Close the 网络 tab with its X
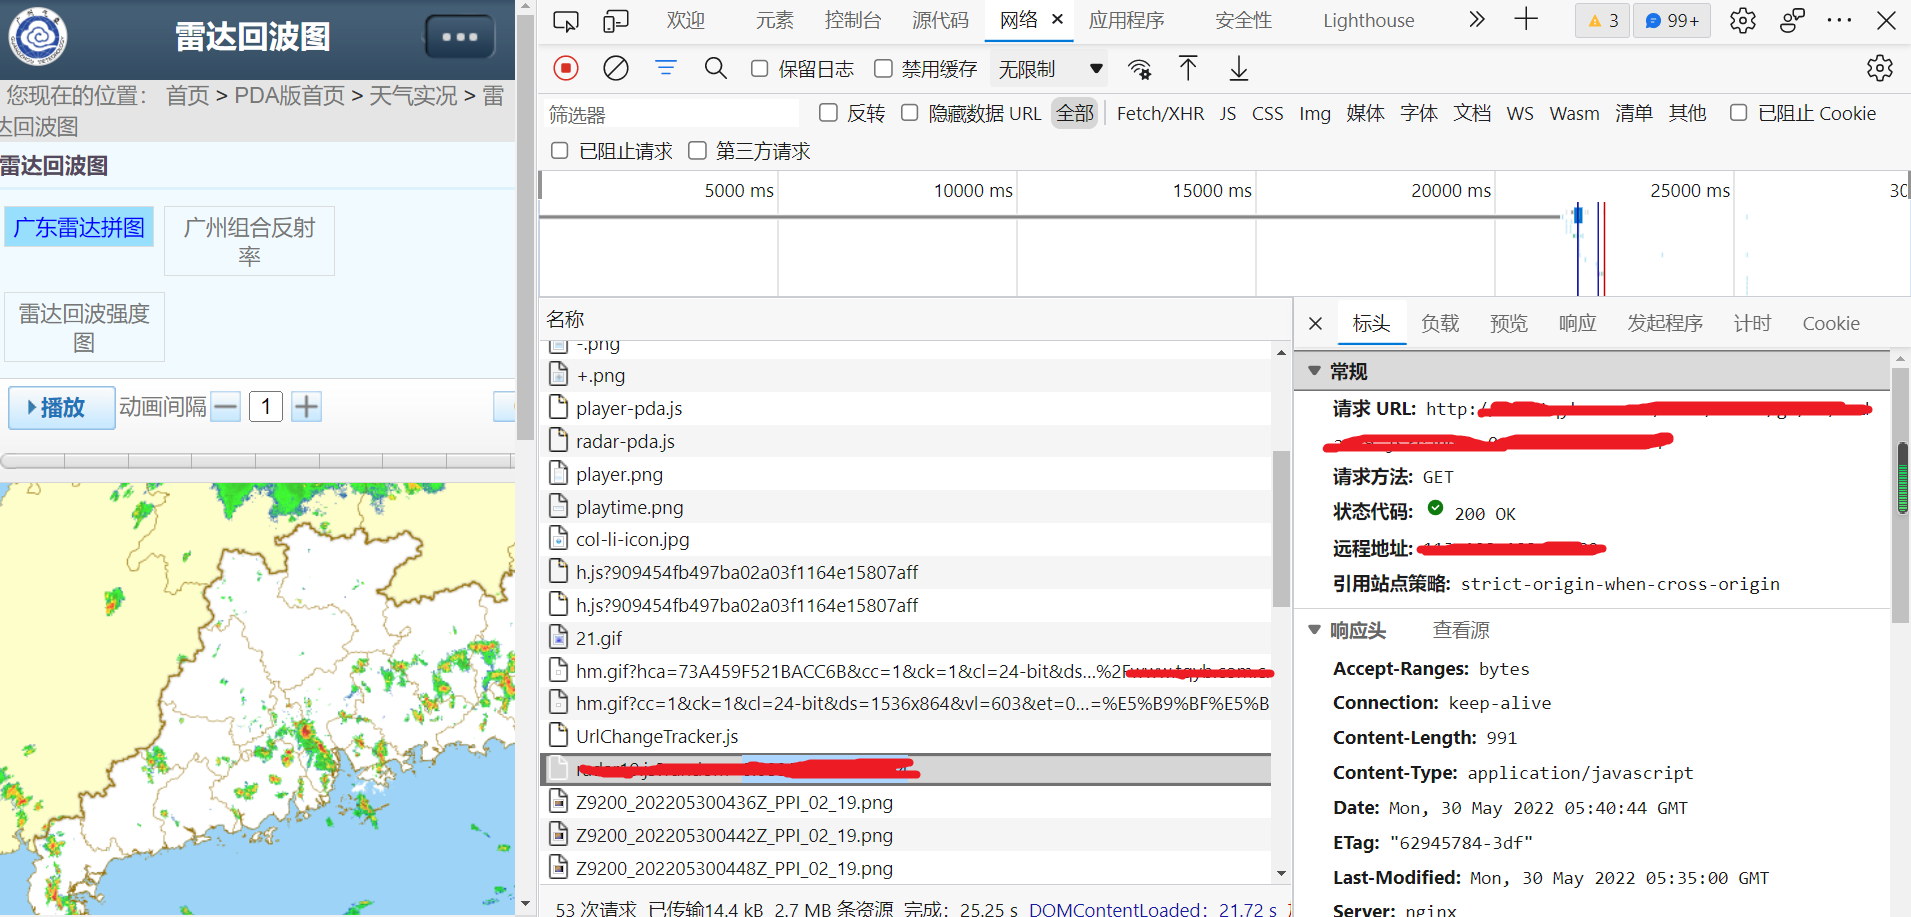The width and height of the screenshot is (1911, 917). pyautogui.click(x=1057, y=19)
